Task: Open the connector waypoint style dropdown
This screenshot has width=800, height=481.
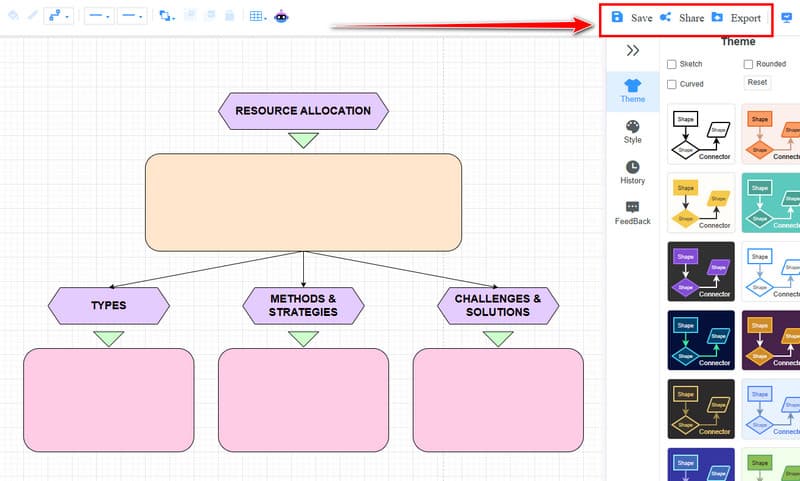Action: (x=58, y=16)
